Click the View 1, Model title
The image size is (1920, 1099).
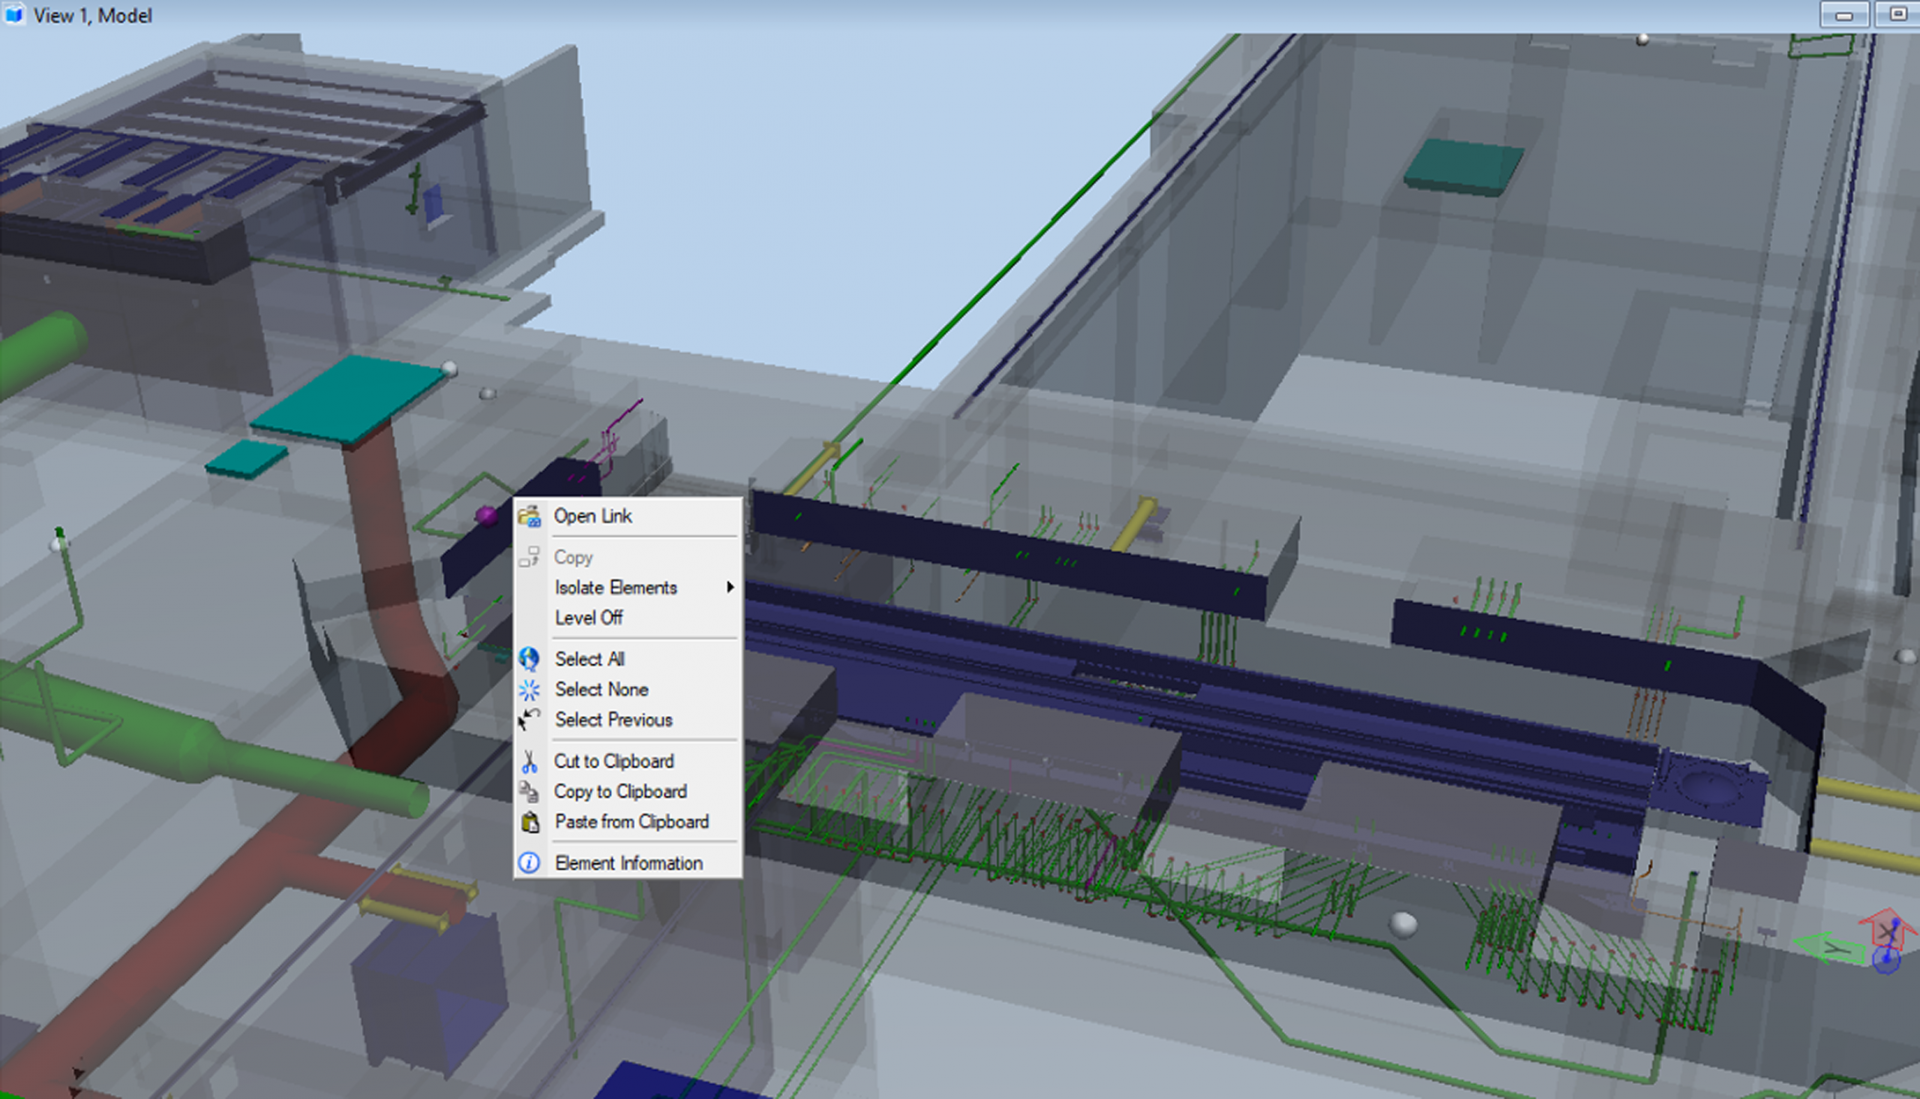pos(93,15)
